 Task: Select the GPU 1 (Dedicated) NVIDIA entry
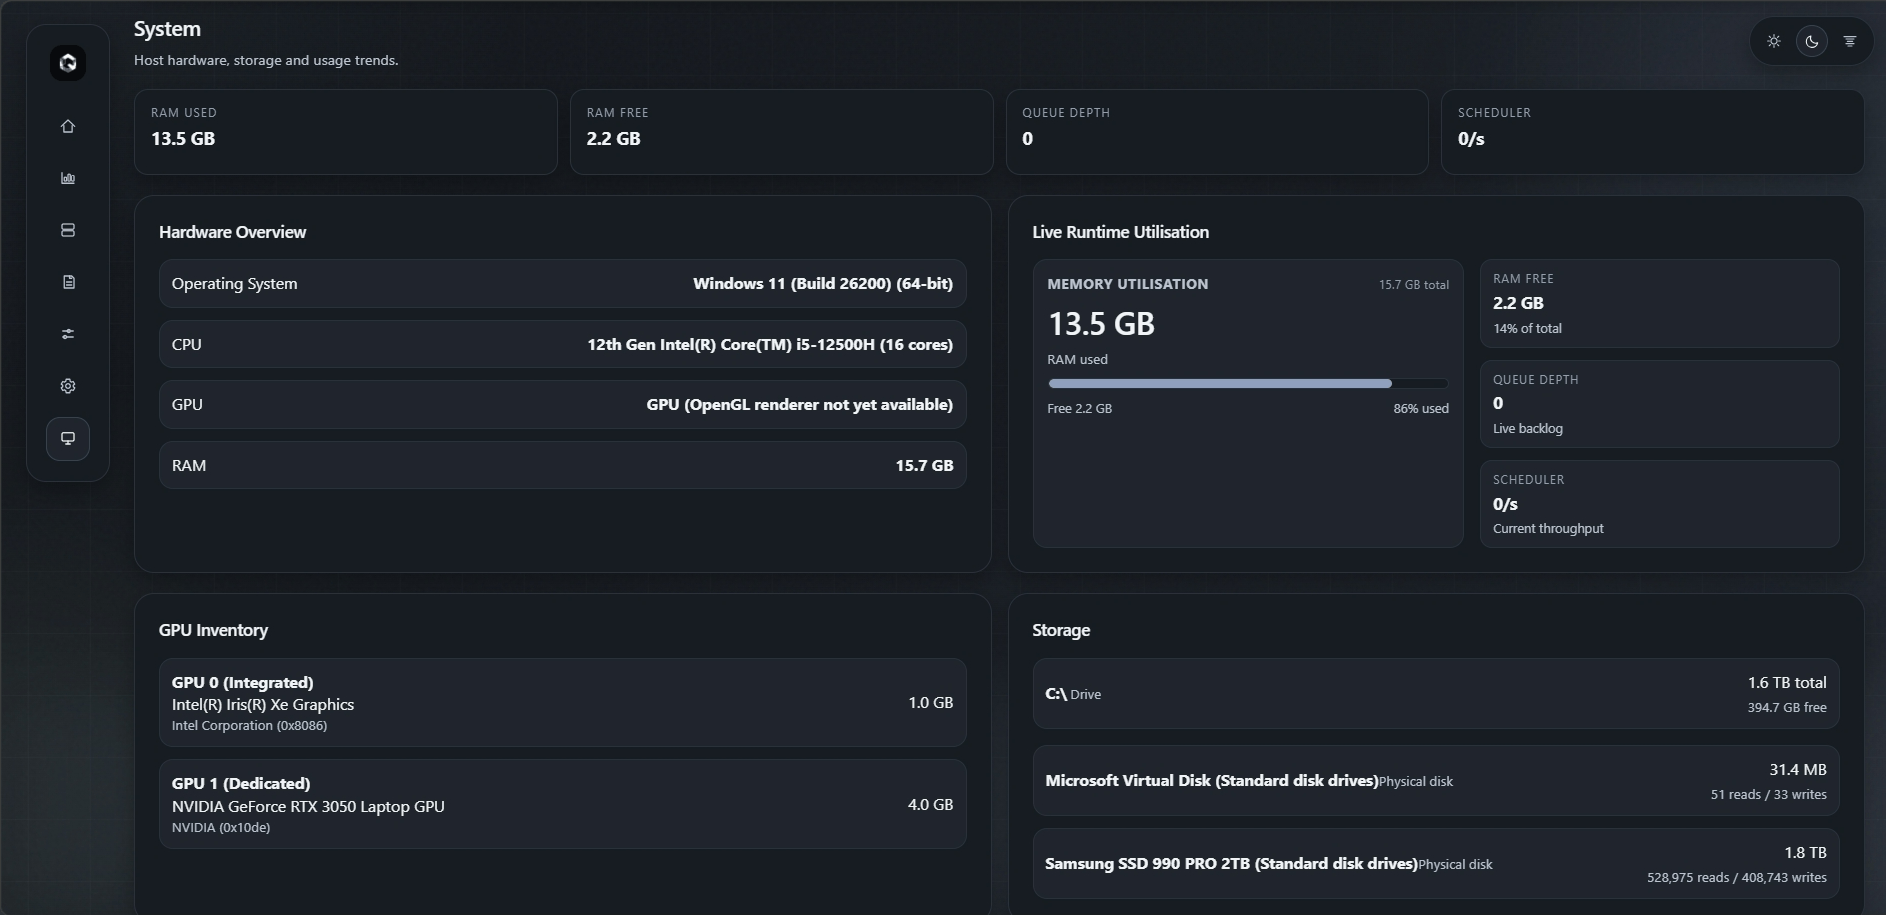[563, 804]
